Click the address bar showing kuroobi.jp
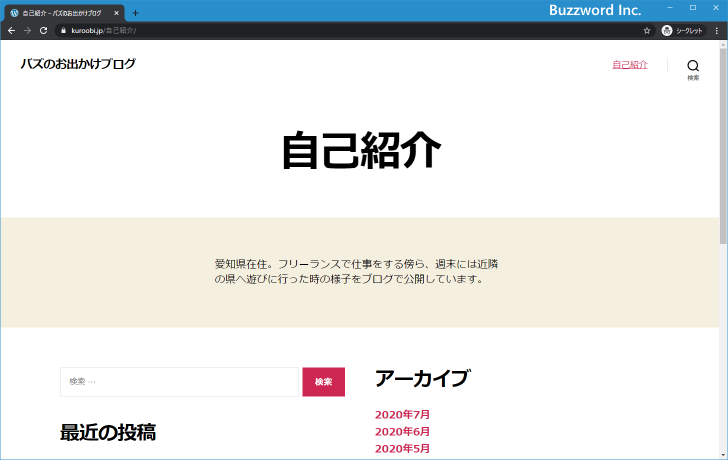 coord(353,31)
